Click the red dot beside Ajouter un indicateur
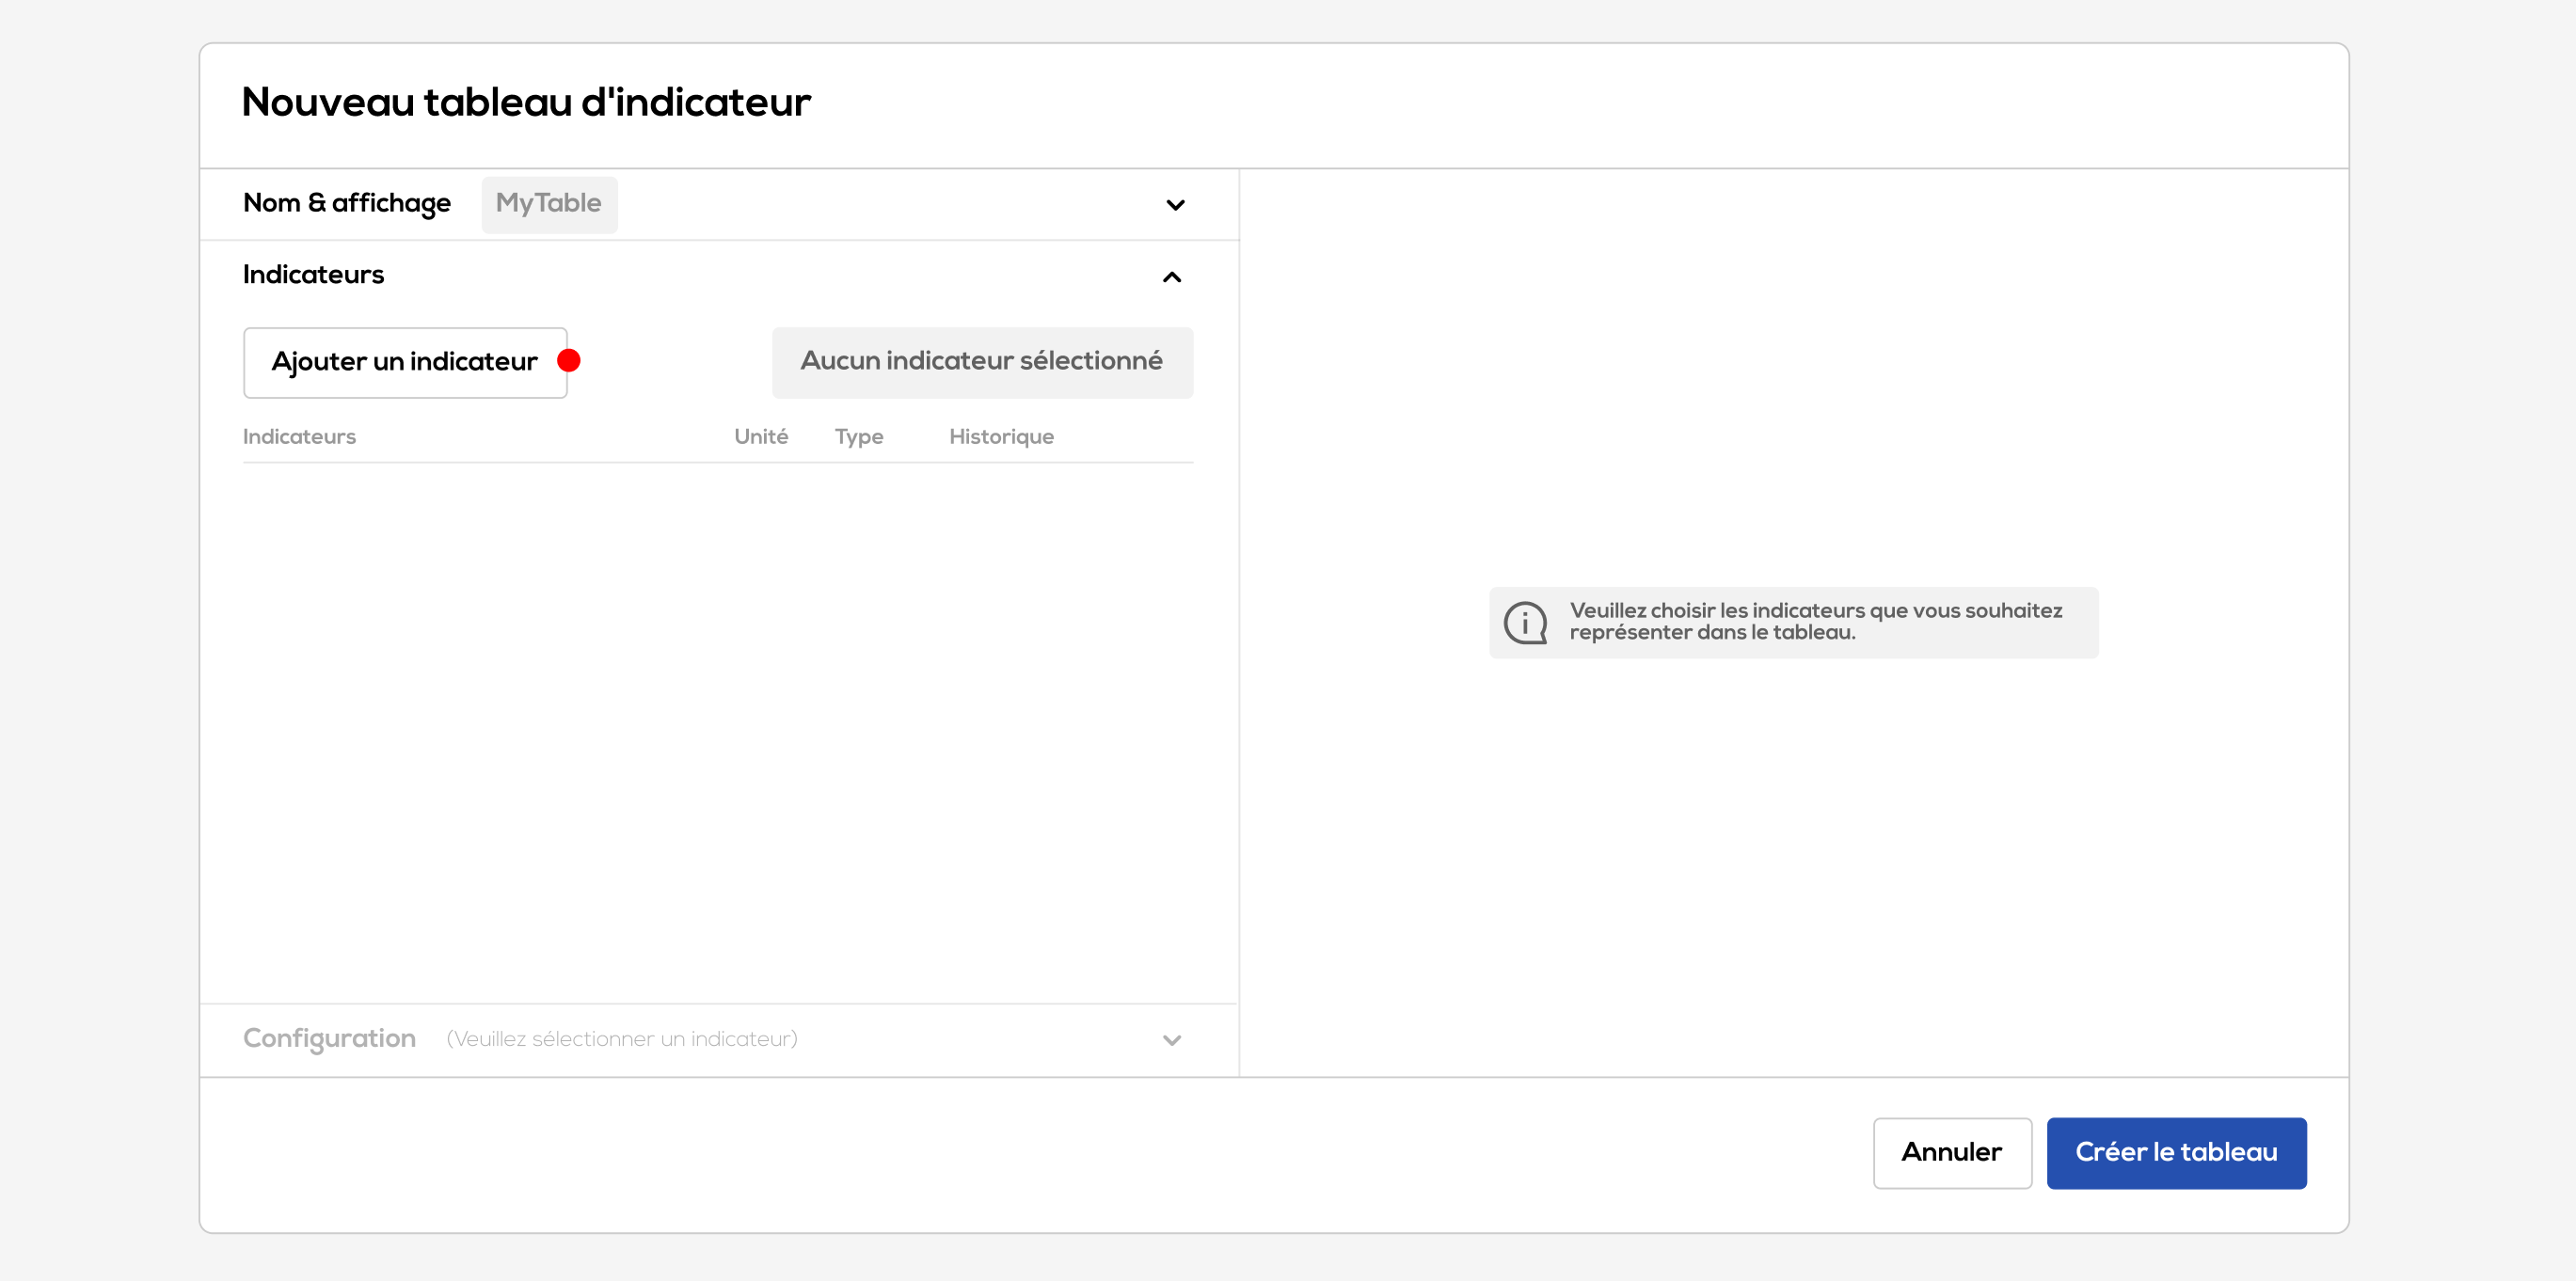 click(569, 361)
